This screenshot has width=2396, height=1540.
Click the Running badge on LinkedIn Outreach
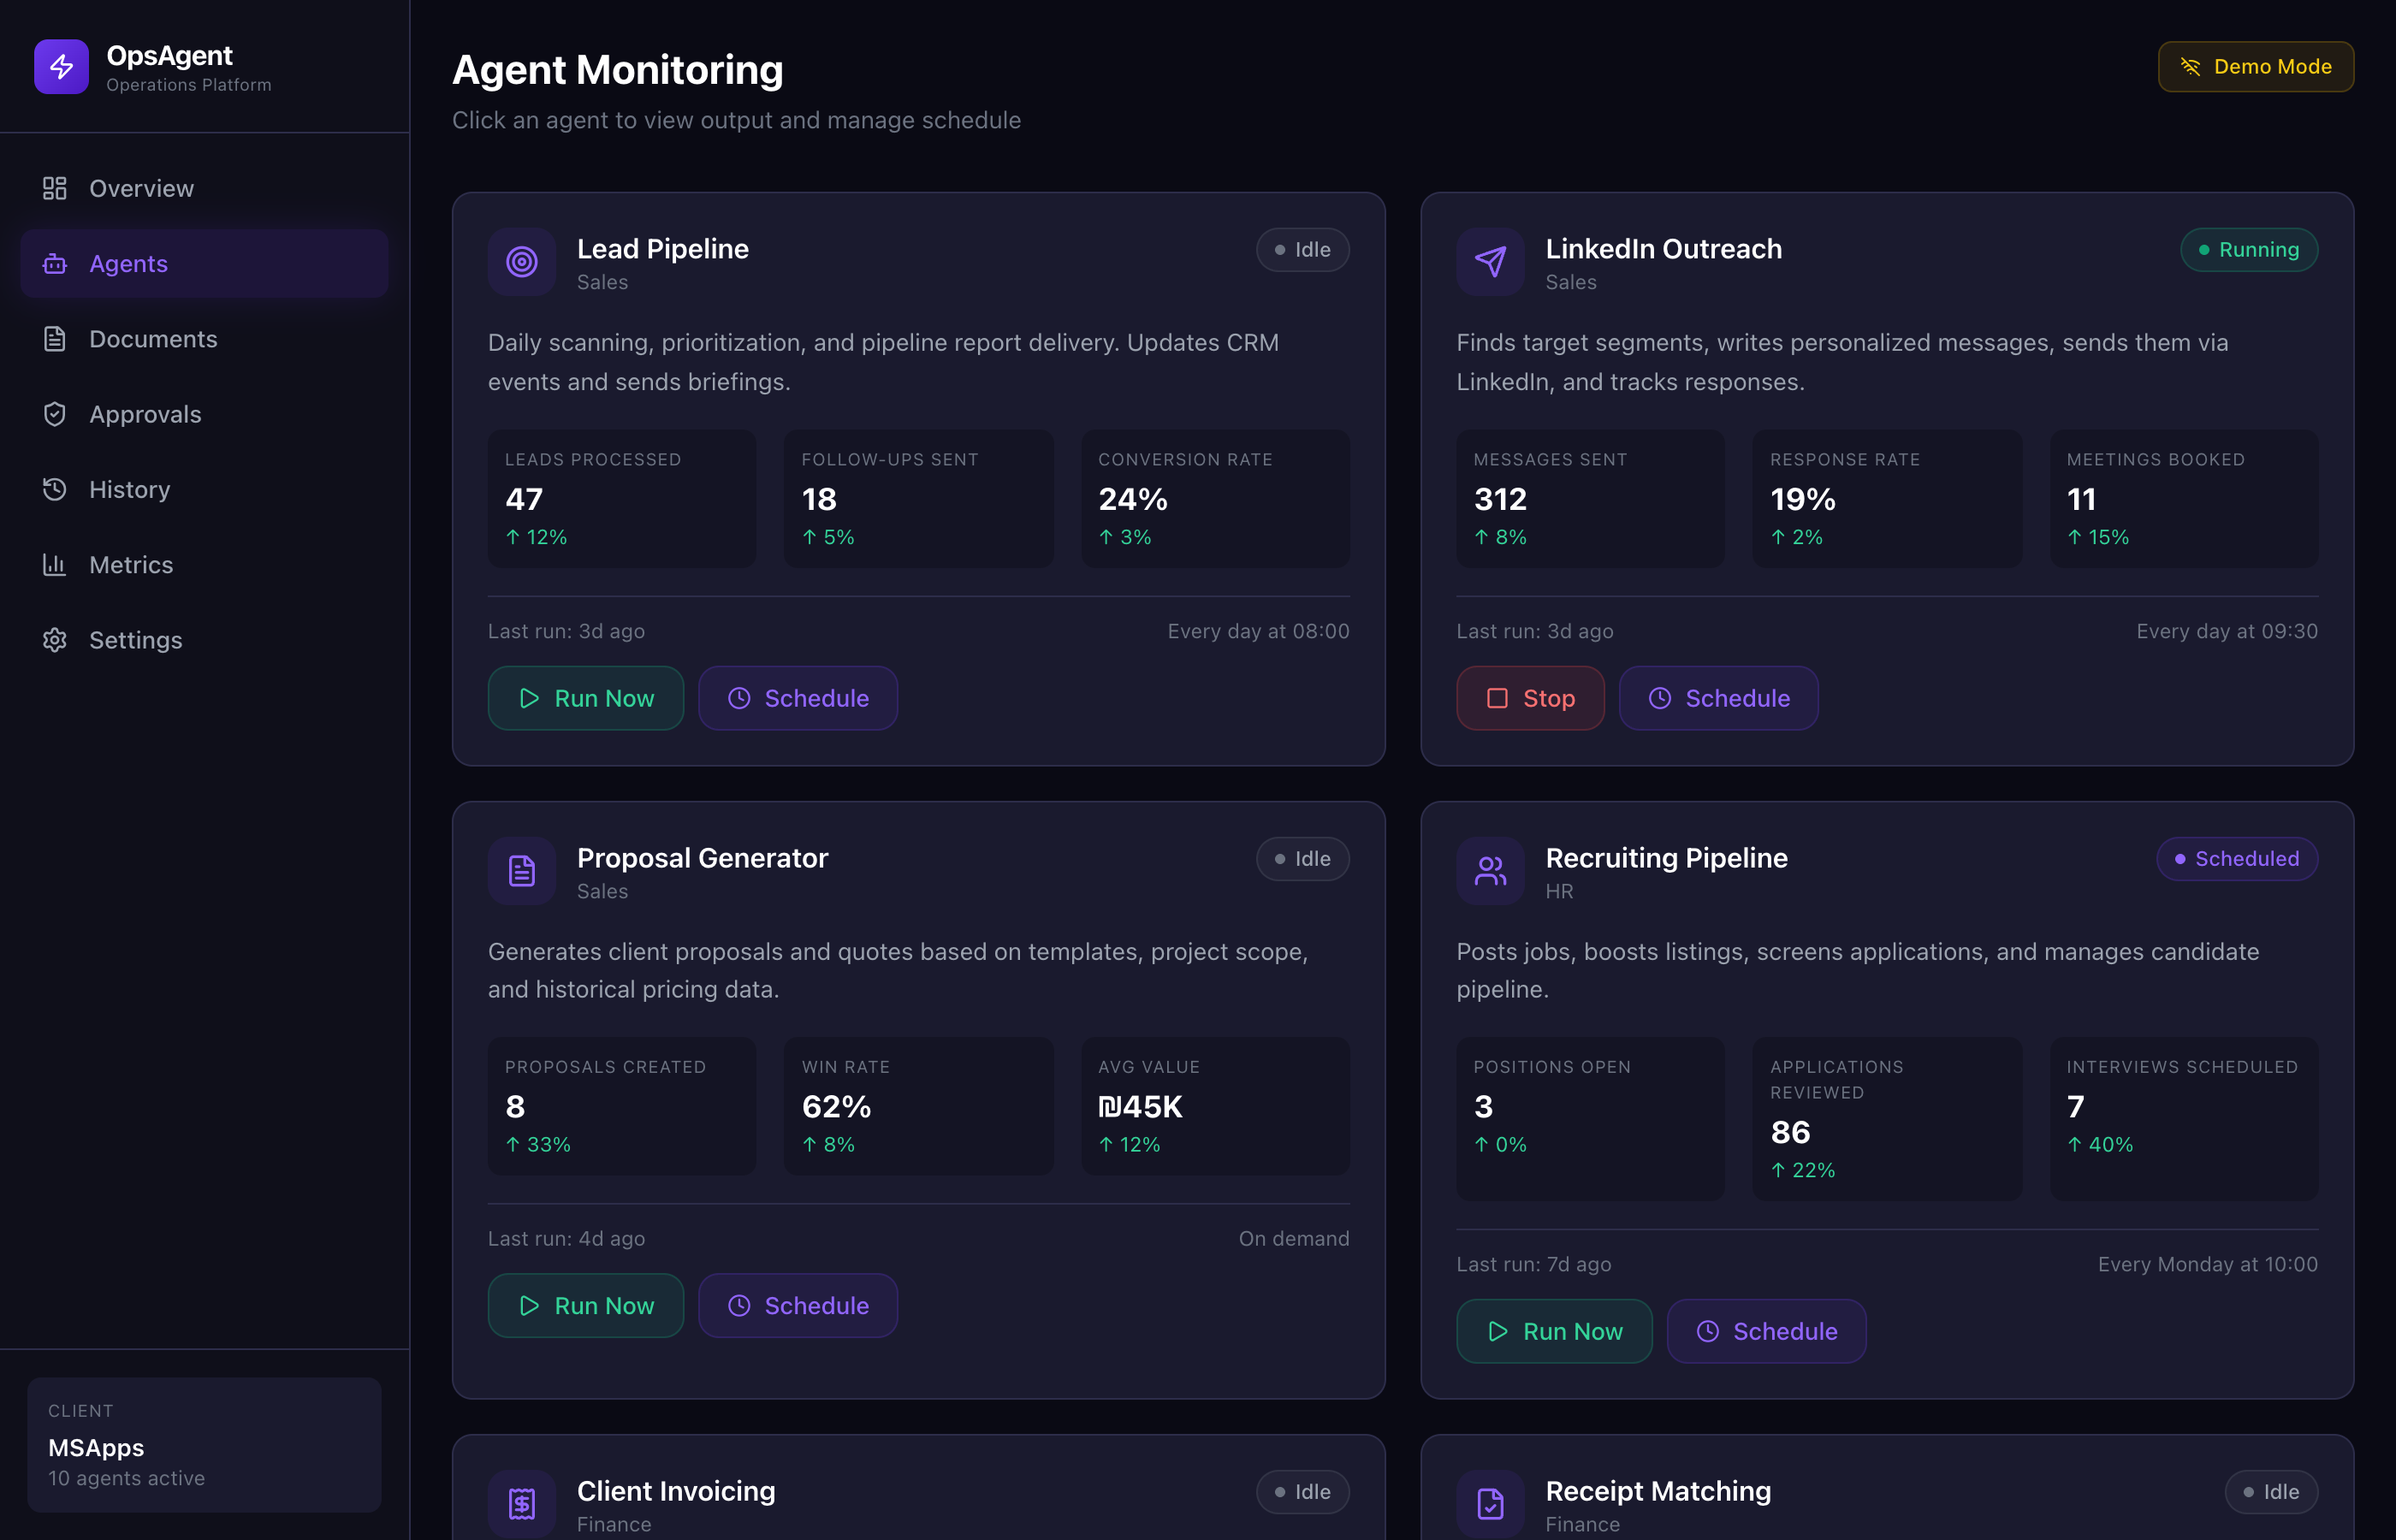click(2249, 249)
